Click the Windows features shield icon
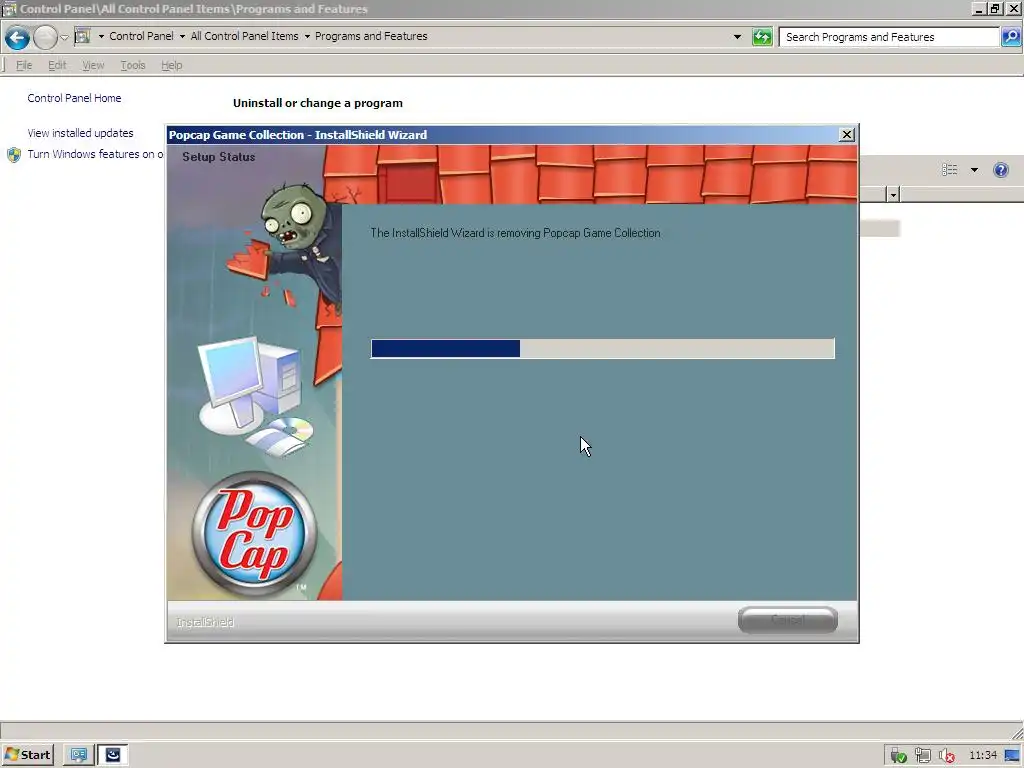The image size is (1024, 768). point(14,155)
